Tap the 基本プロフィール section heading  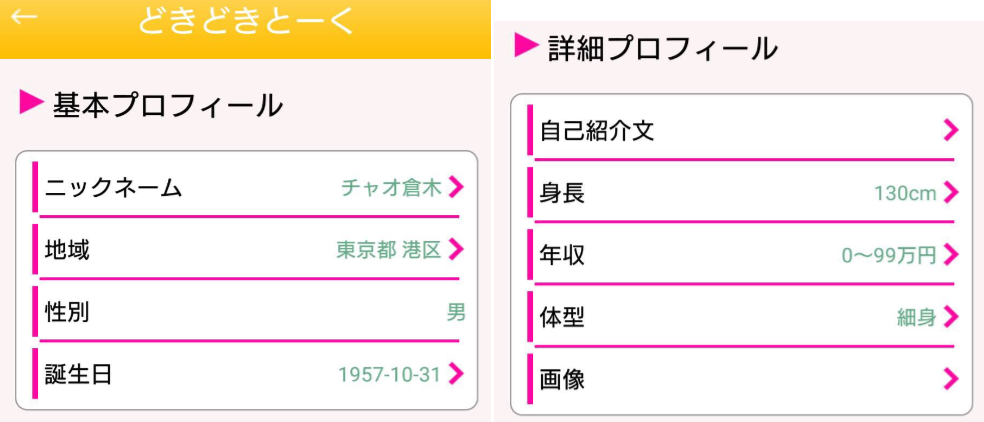[x=167, y=104]
